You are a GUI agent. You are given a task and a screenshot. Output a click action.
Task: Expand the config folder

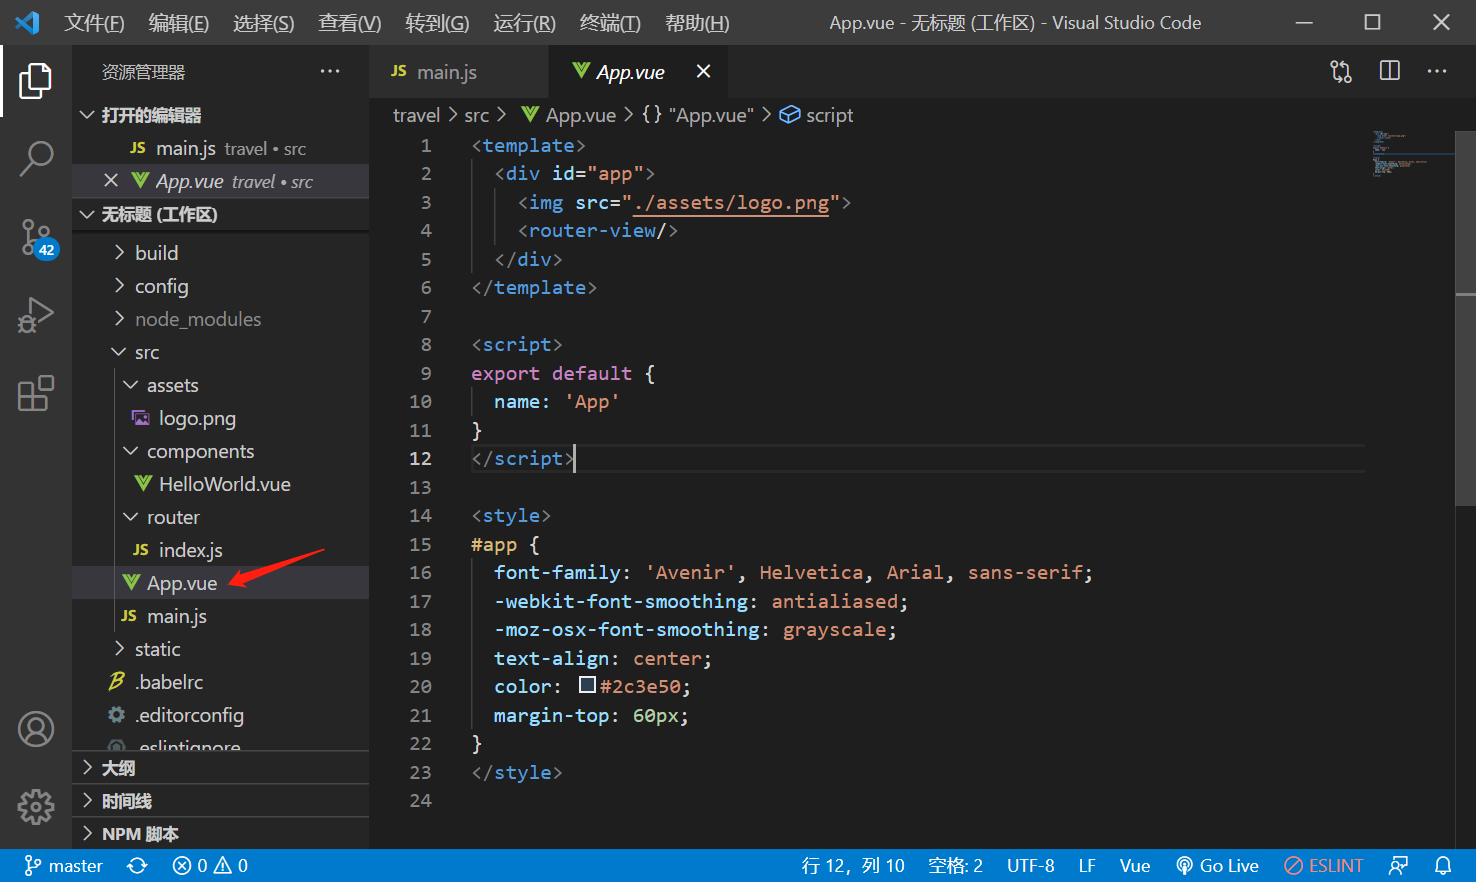(x=220, y=286)
